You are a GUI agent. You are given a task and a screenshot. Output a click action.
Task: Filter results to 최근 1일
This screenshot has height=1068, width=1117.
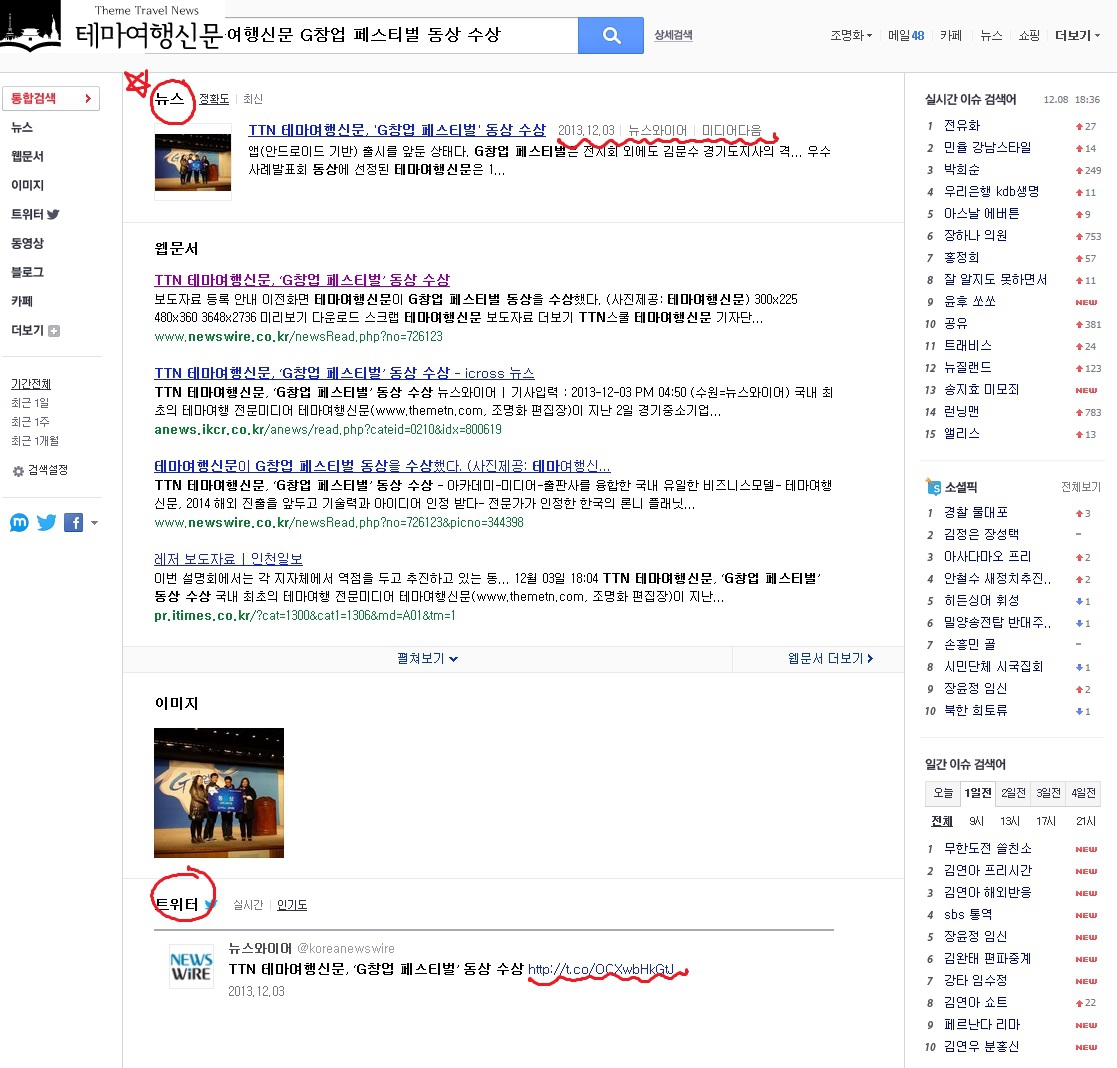pyautogui.click(x=30, y=403)
